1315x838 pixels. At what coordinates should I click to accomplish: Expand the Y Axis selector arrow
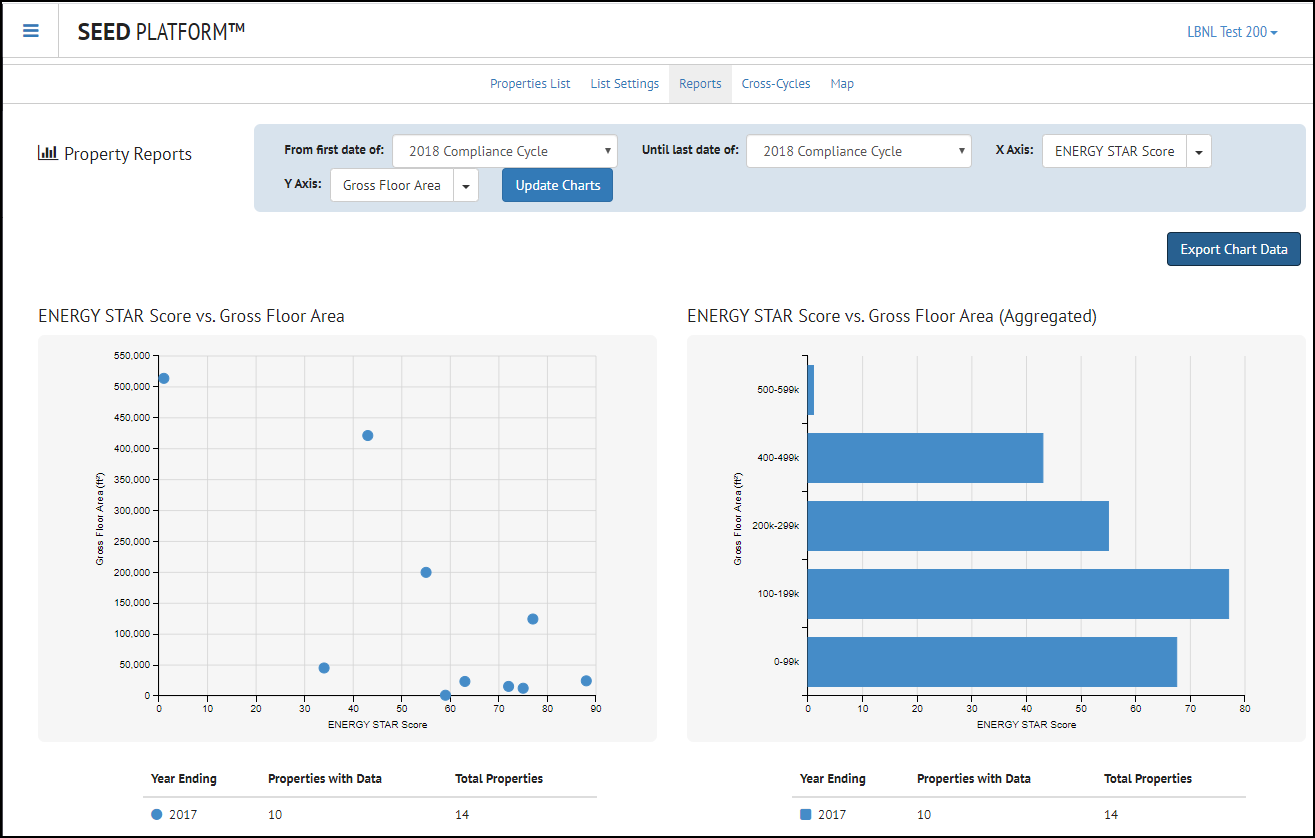tap(466, 185)
